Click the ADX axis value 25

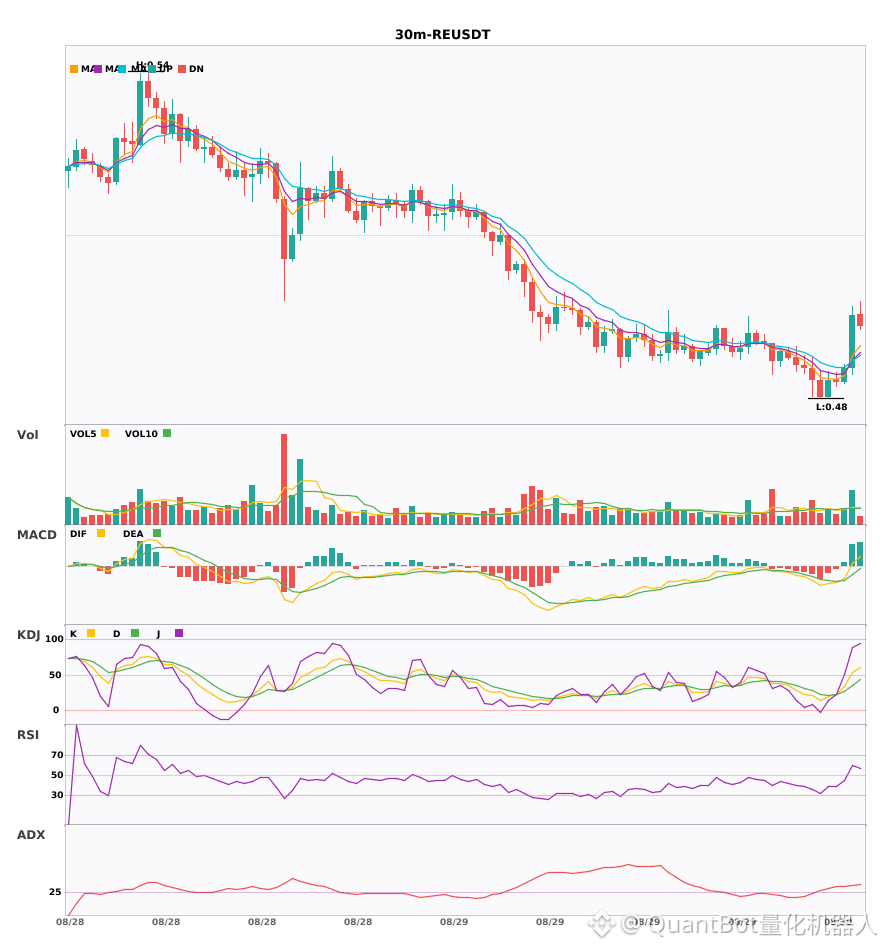click(x=55, y=892)
